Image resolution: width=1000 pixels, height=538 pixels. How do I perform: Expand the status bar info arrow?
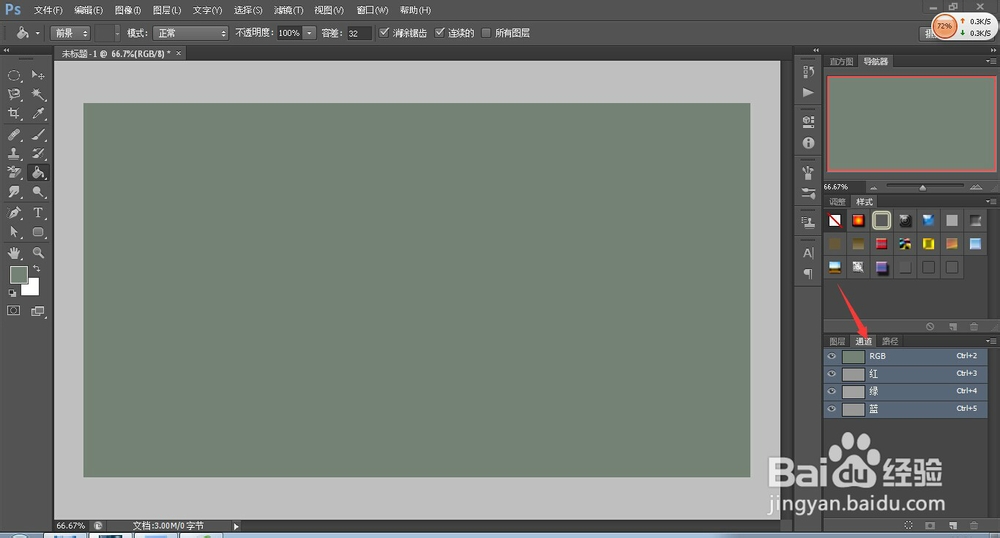coord(236,527)
